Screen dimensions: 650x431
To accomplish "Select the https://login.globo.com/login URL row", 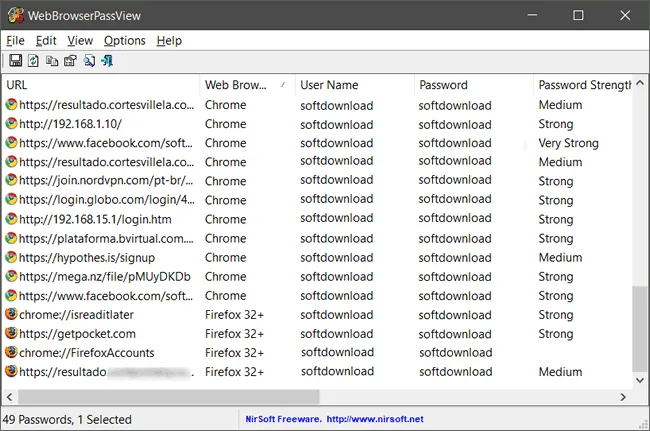I will (107, 200).
